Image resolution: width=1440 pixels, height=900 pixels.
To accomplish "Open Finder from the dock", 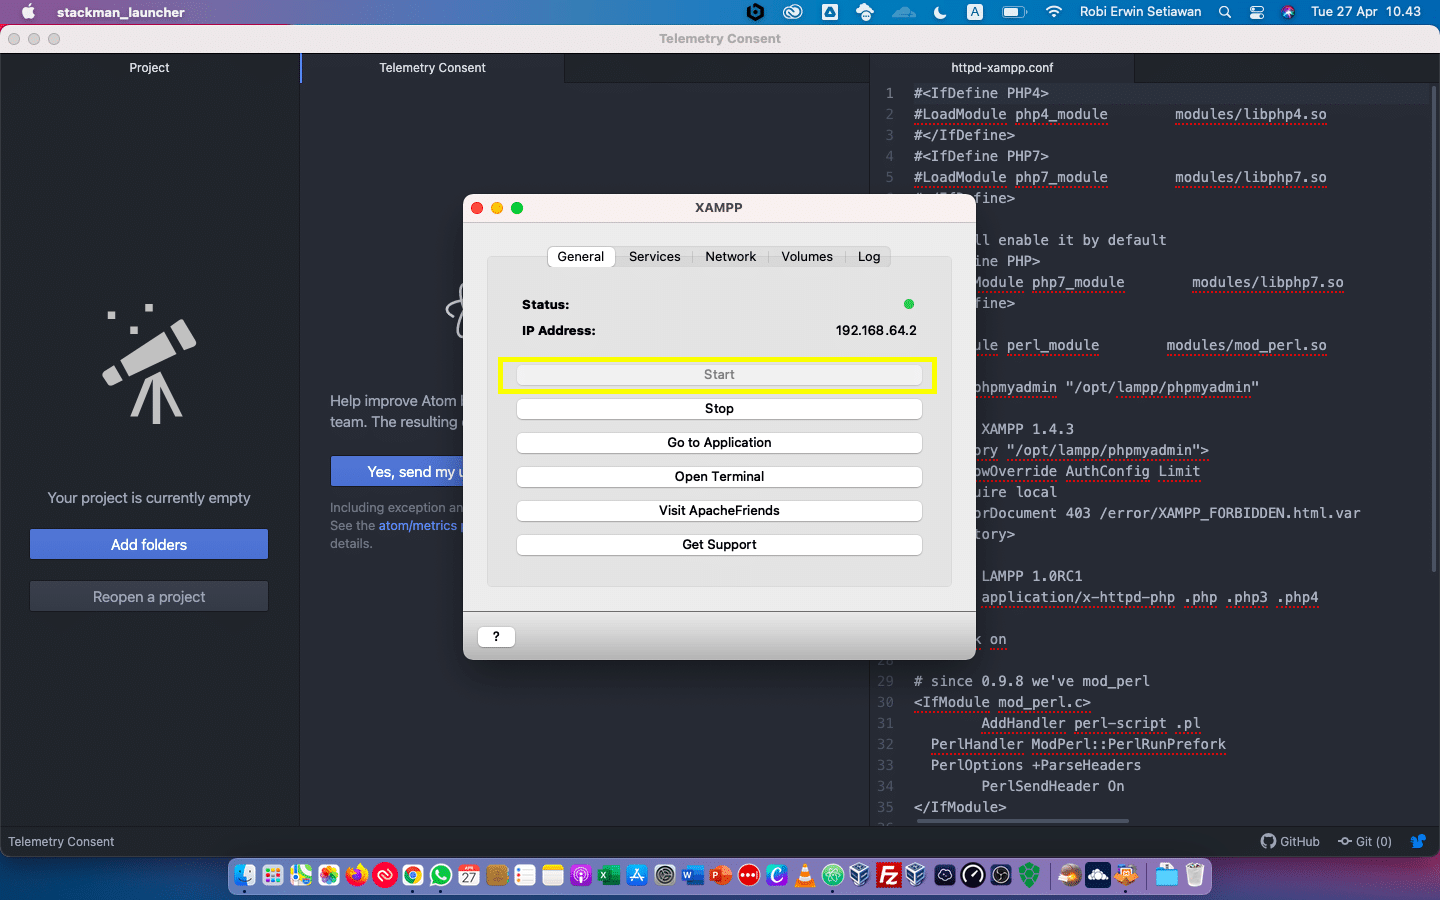I will [245, 876].
